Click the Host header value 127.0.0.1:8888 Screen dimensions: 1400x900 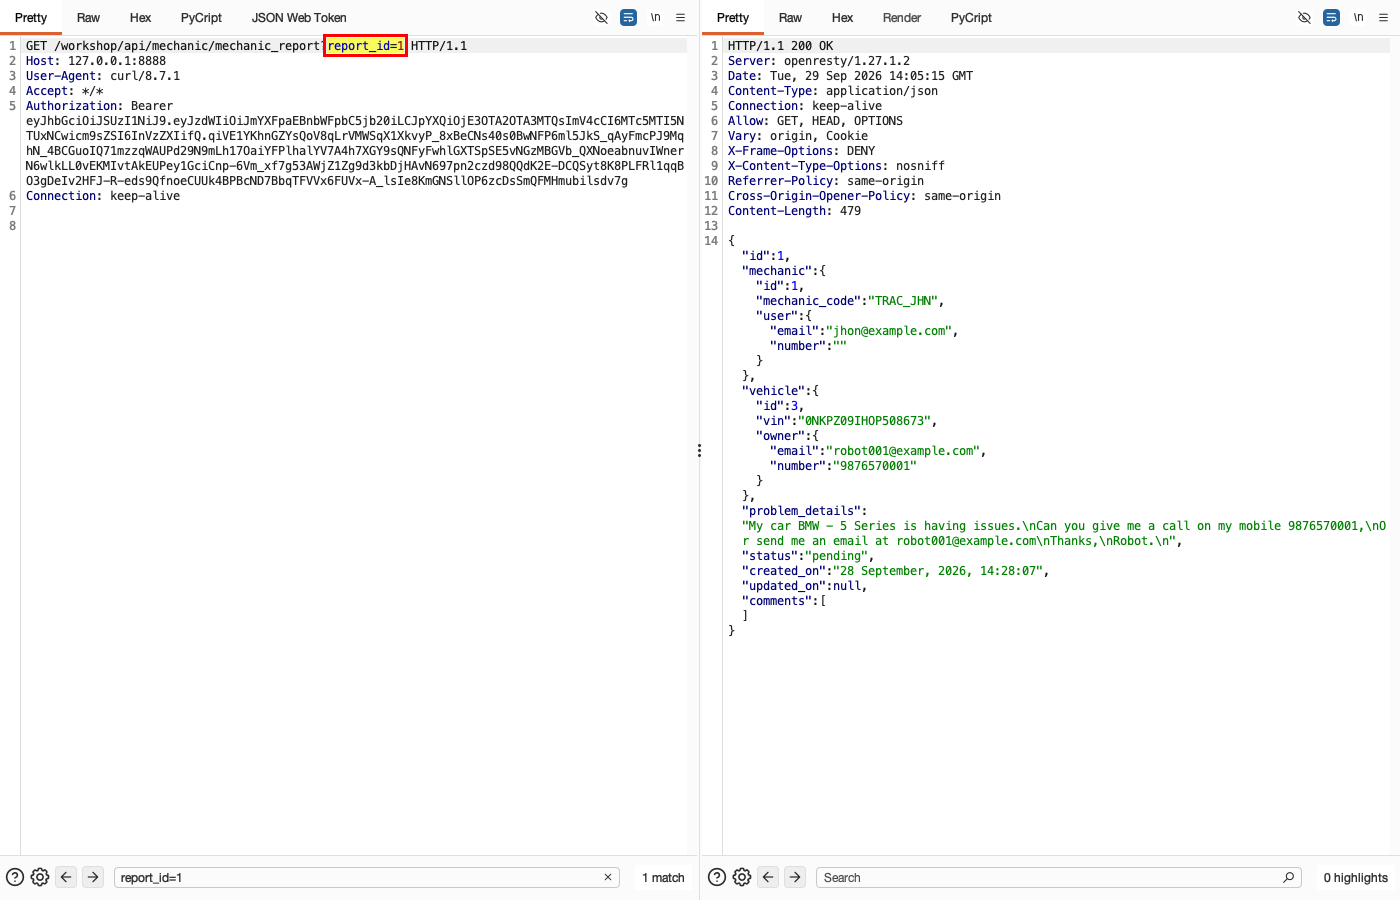coord(117,61)
